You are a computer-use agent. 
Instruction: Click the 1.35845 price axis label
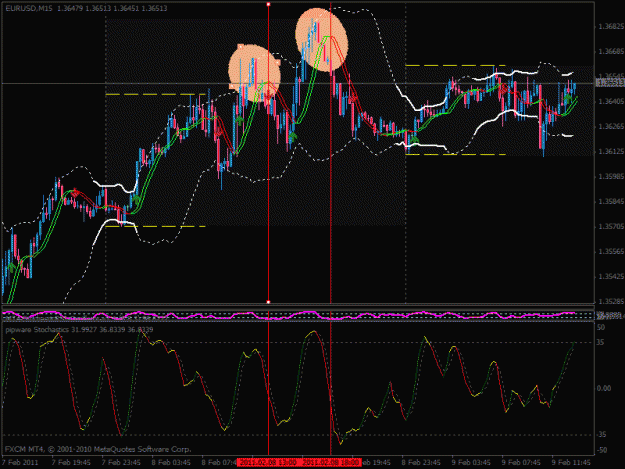(611, 202)
